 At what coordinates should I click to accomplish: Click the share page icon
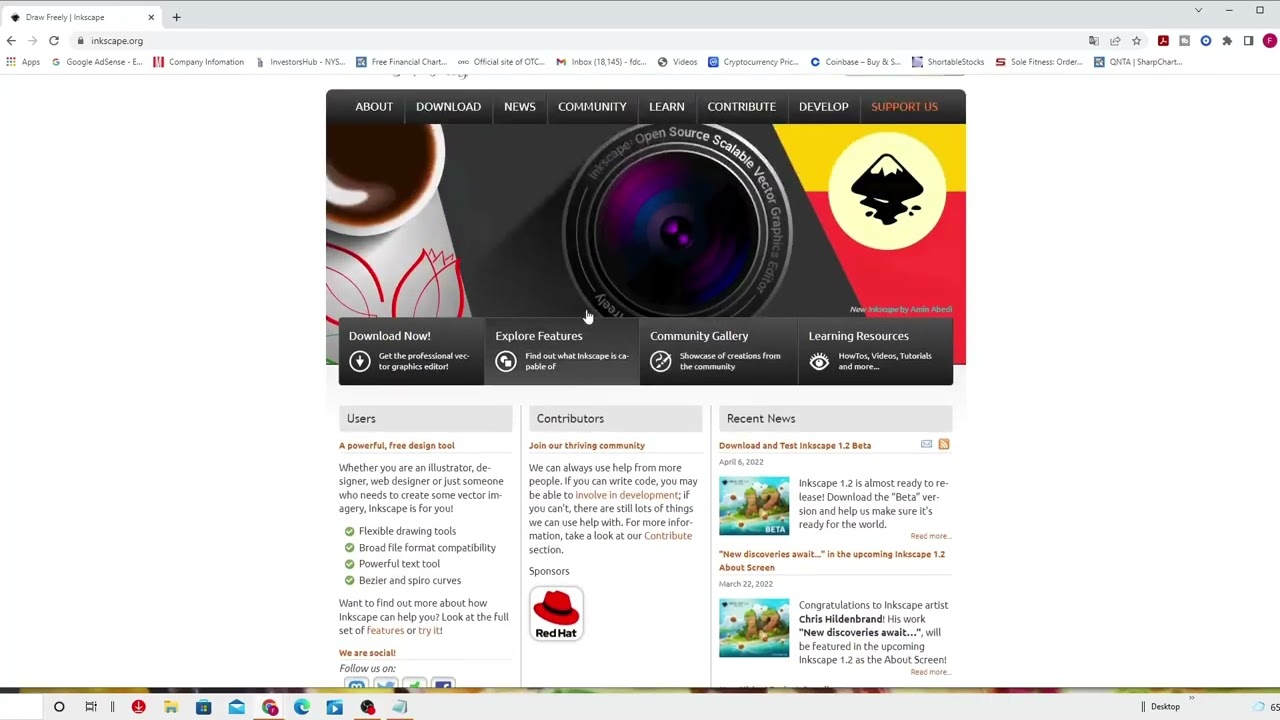1115,41
